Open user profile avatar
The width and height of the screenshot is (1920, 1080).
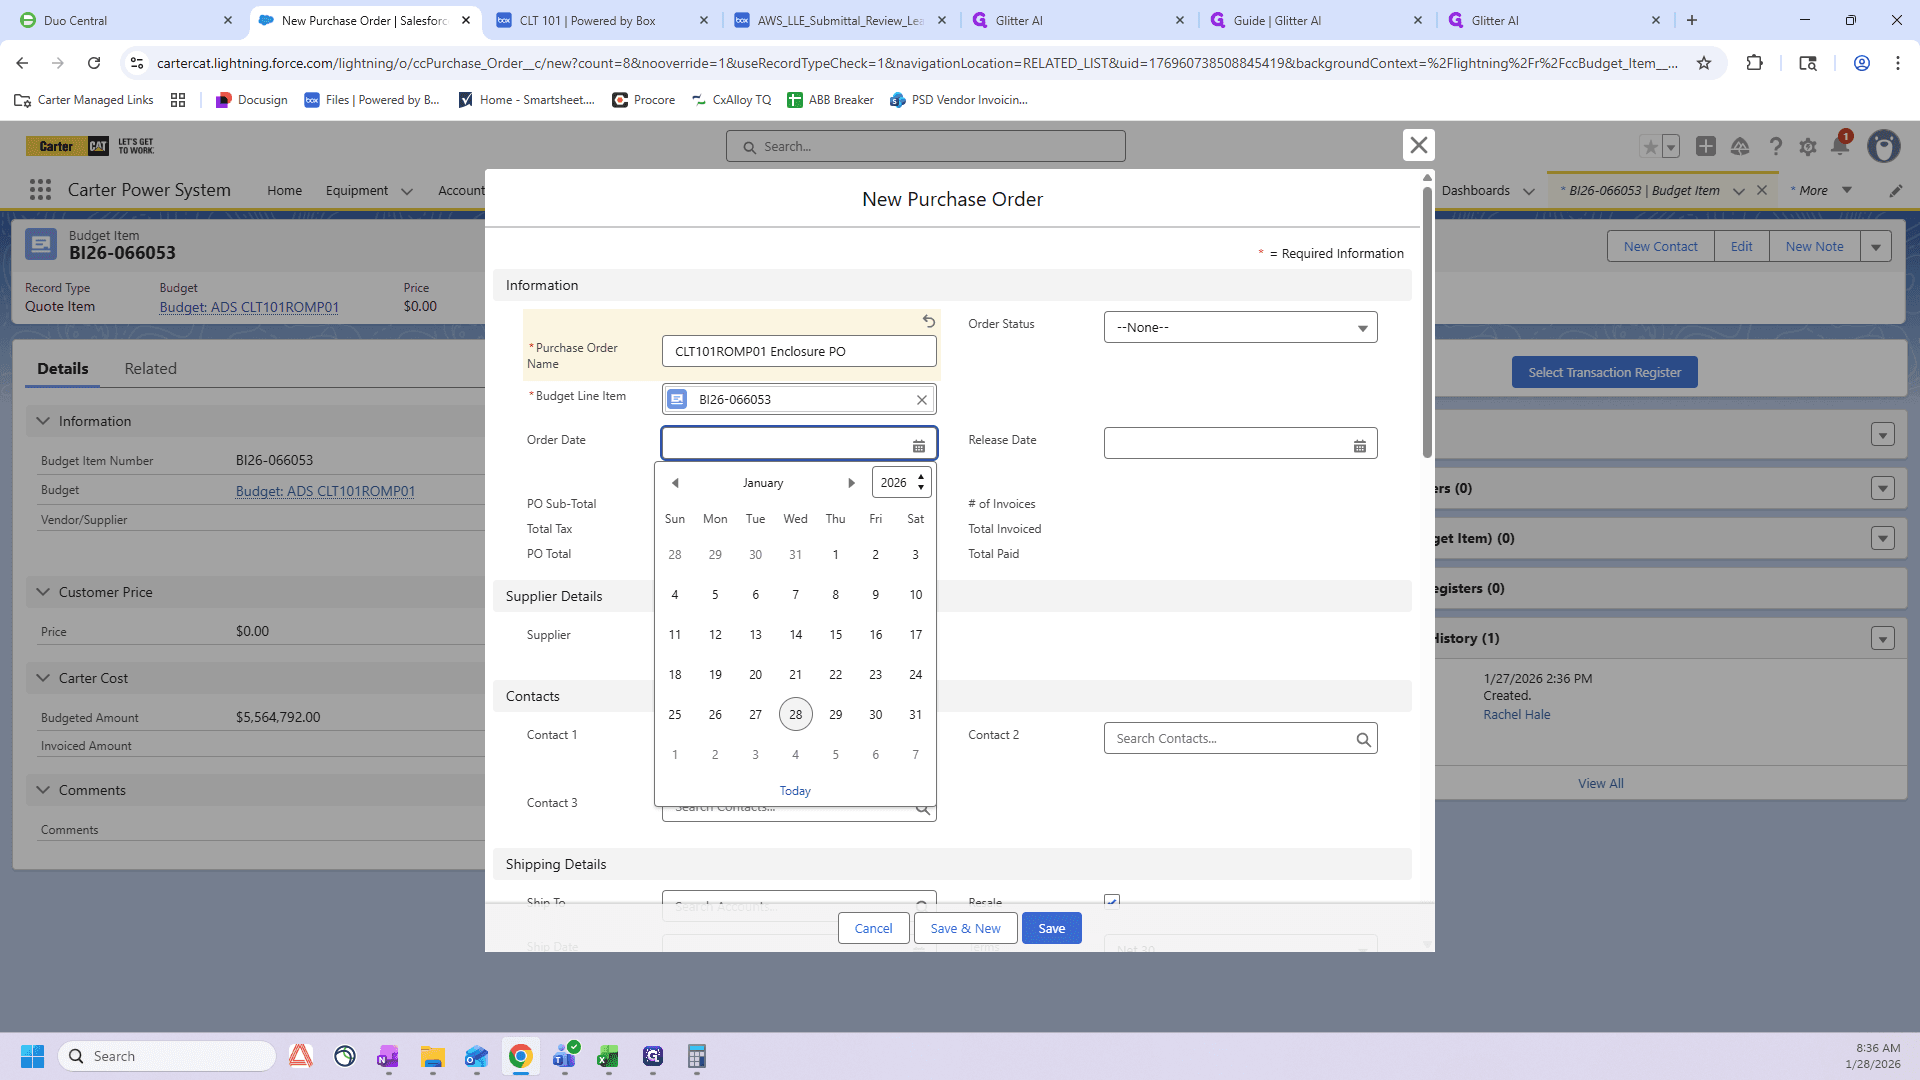coord(1884,147)
